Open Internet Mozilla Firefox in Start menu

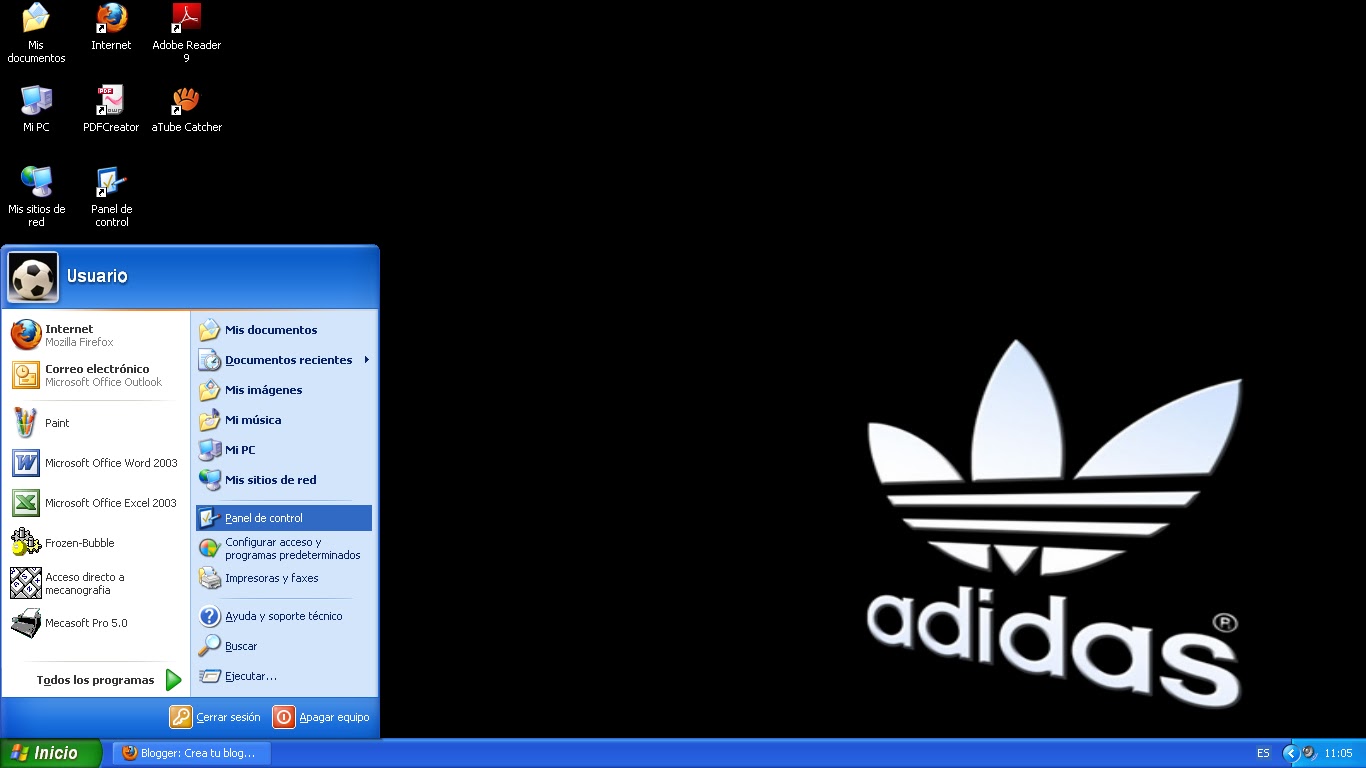(96, 335)
